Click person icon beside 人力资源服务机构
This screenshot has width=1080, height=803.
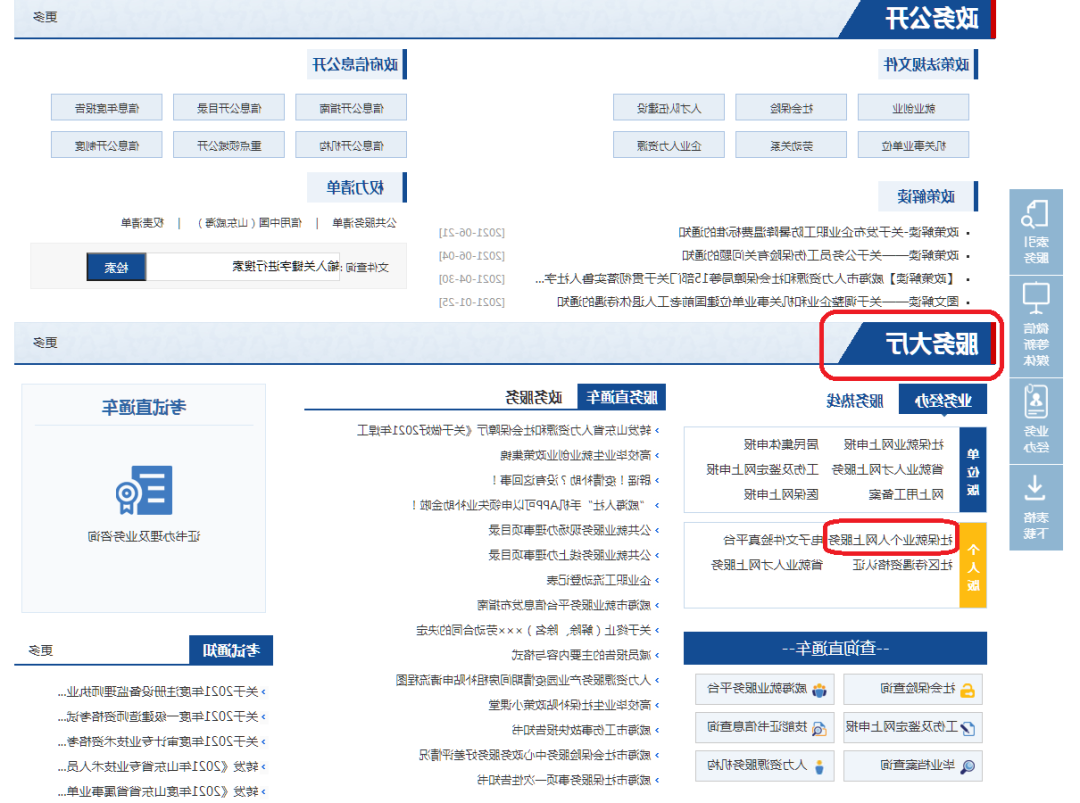point(819,766)
